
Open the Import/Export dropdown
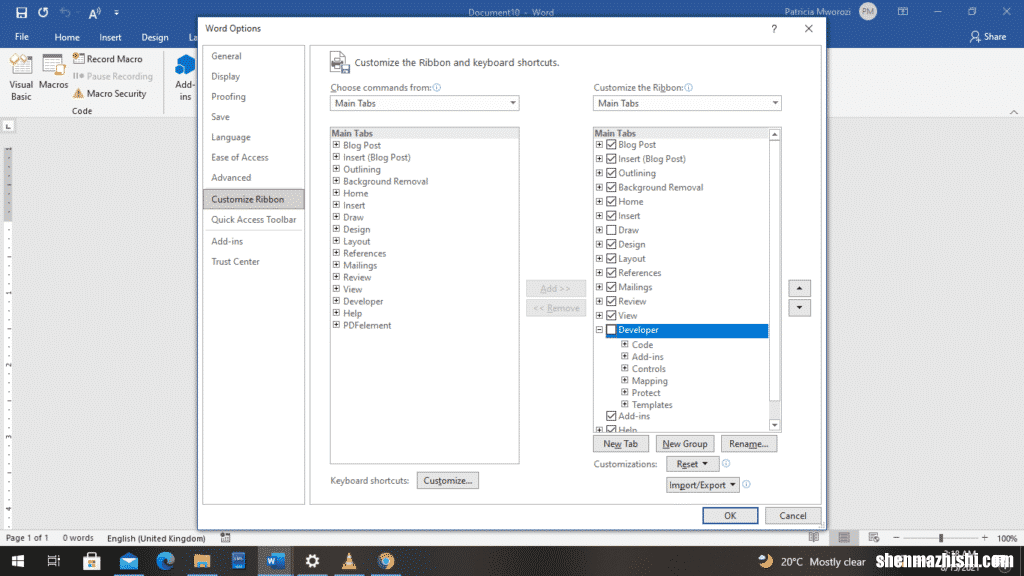[703, 485]
